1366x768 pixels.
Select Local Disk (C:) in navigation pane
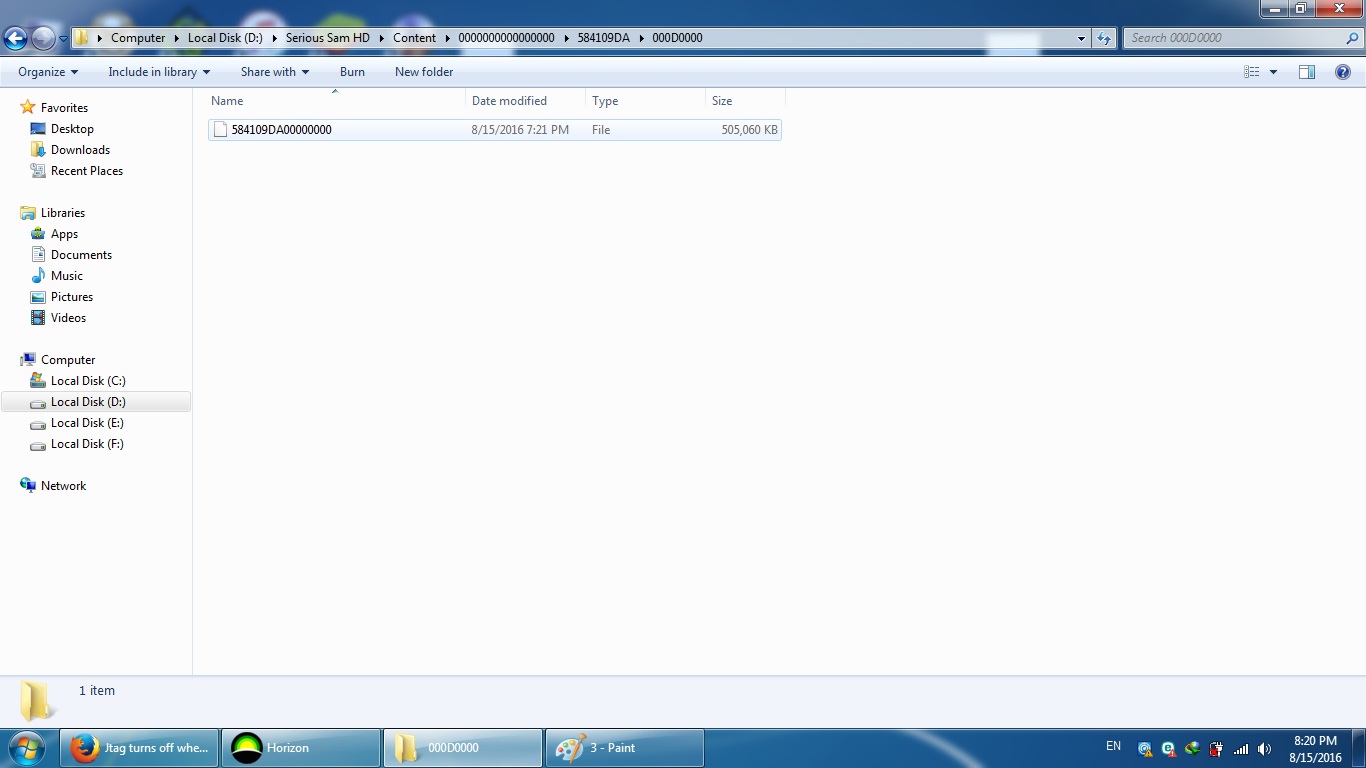pyautogui.click(x=88, y=381)
